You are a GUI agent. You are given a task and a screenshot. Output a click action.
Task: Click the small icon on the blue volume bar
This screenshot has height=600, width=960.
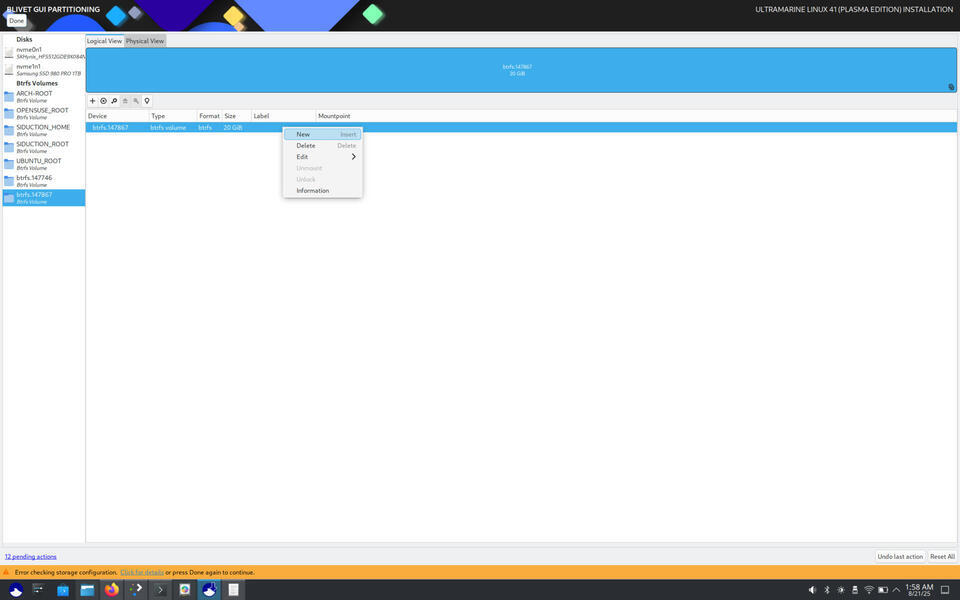[x=951, y=87]
